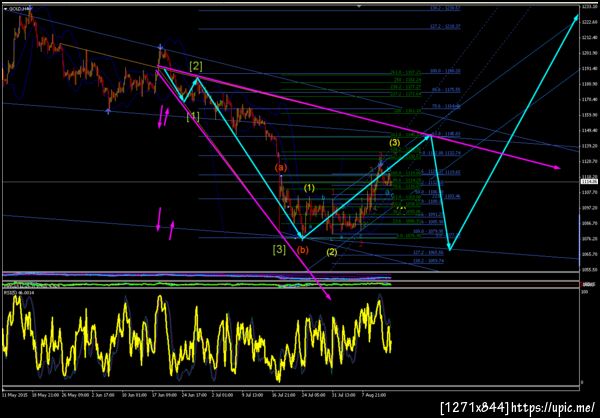
Task: Click the 26 May 09:00 time axis label
Action: coord(75,393)
